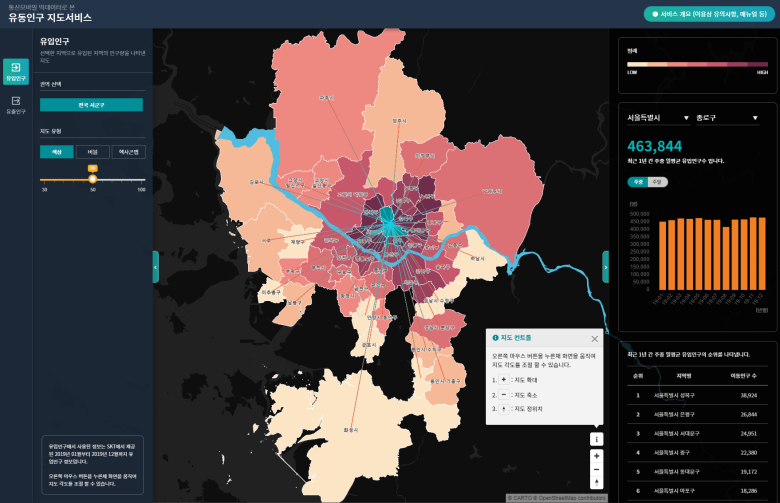The image size is (780, 503).
Task: Switch map type to 버블
Action: coord(92,152)
